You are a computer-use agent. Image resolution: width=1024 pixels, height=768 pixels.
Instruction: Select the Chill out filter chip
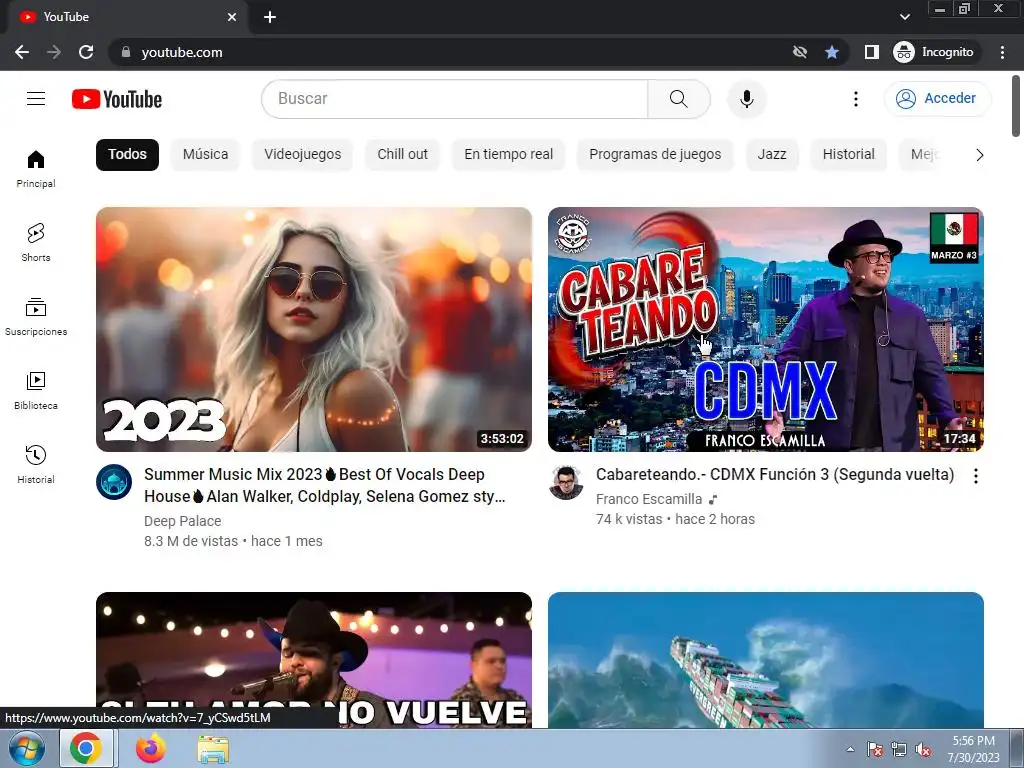click(x=402, y=155)
